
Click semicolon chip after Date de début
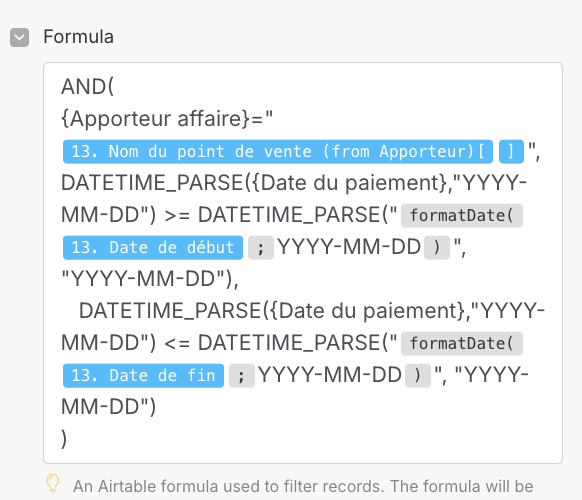point(261,247)
